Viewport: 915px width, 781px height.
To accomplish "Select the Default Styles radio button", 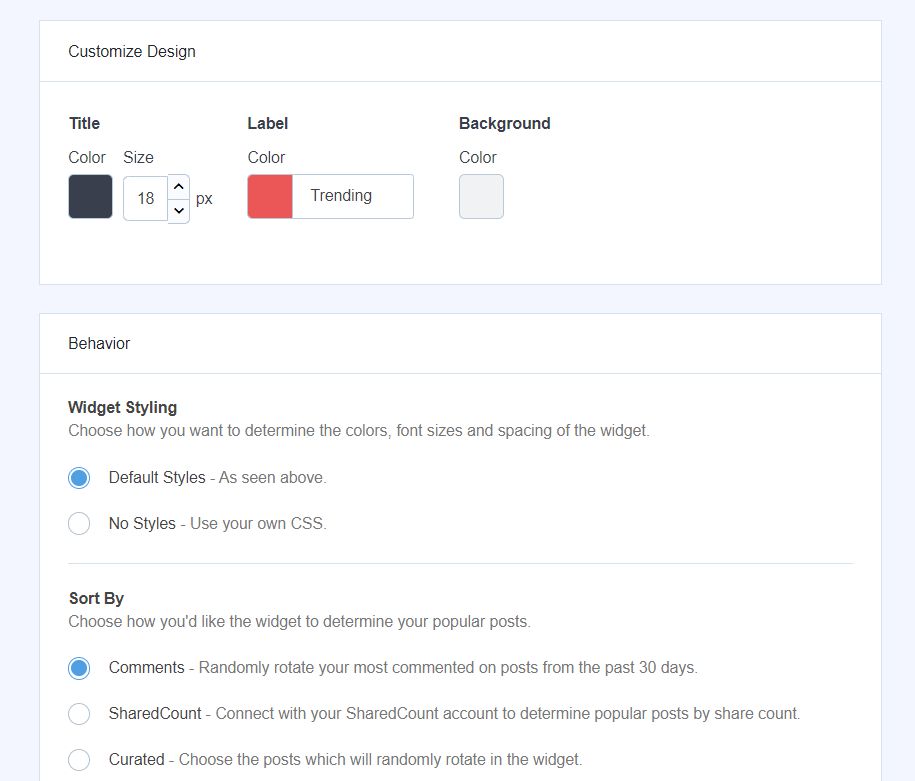I will (79, 478).
